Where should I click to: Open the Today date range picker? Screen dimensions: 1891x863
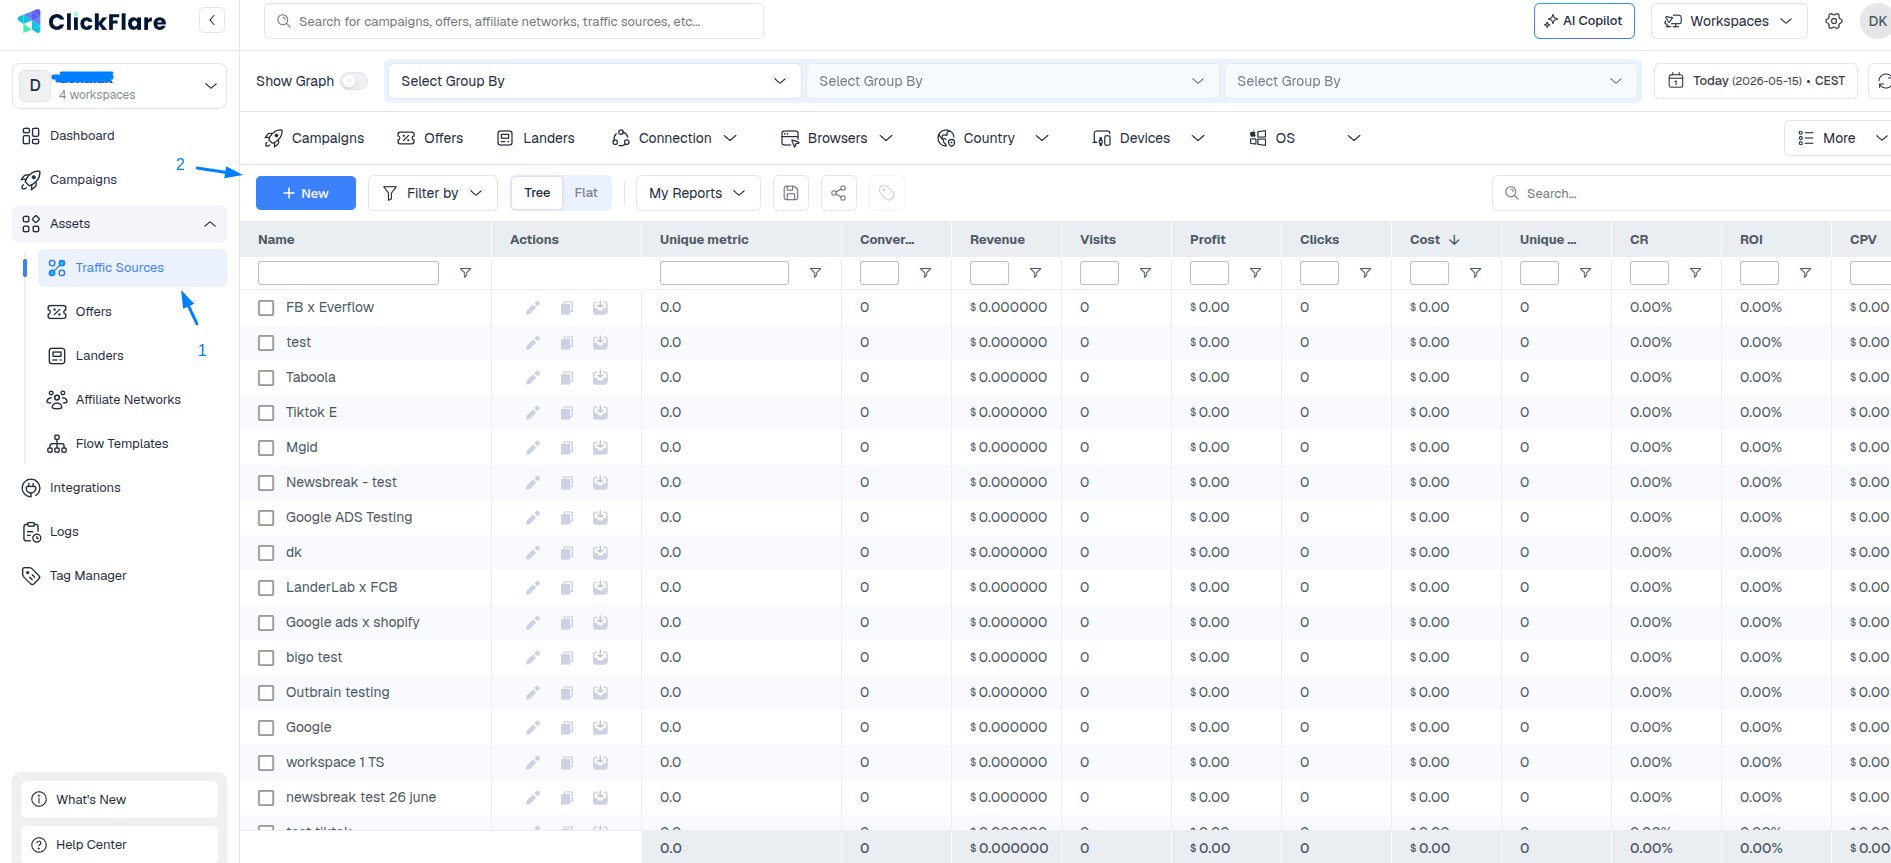point(1757,81)
